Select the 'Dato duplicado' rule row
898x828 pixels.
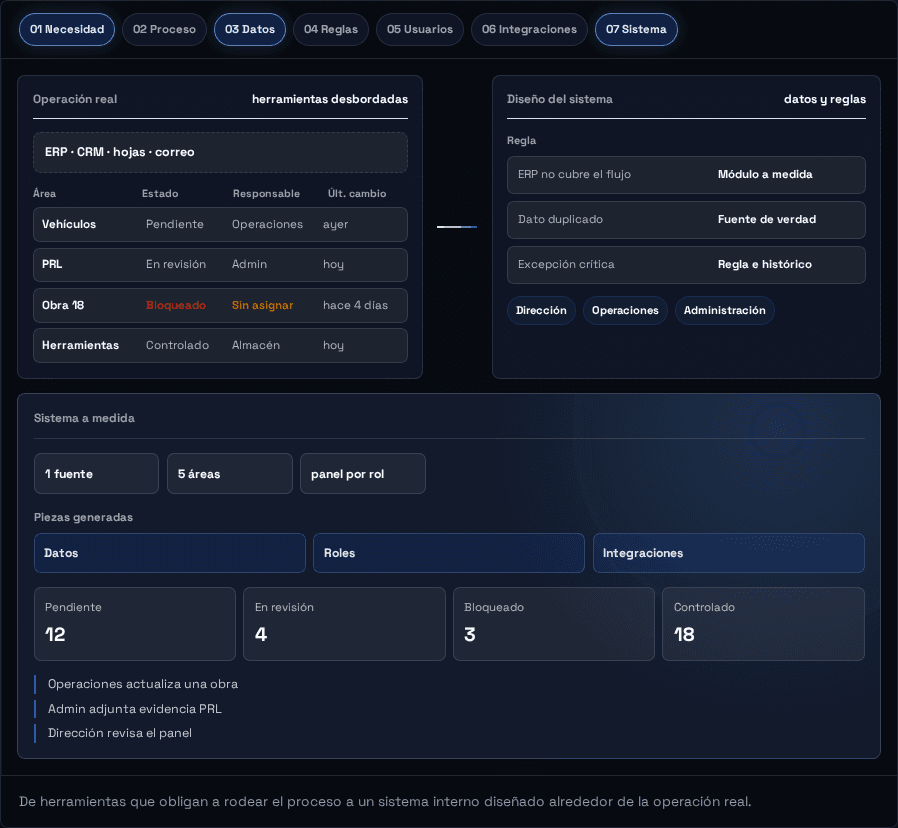[686, 220]
